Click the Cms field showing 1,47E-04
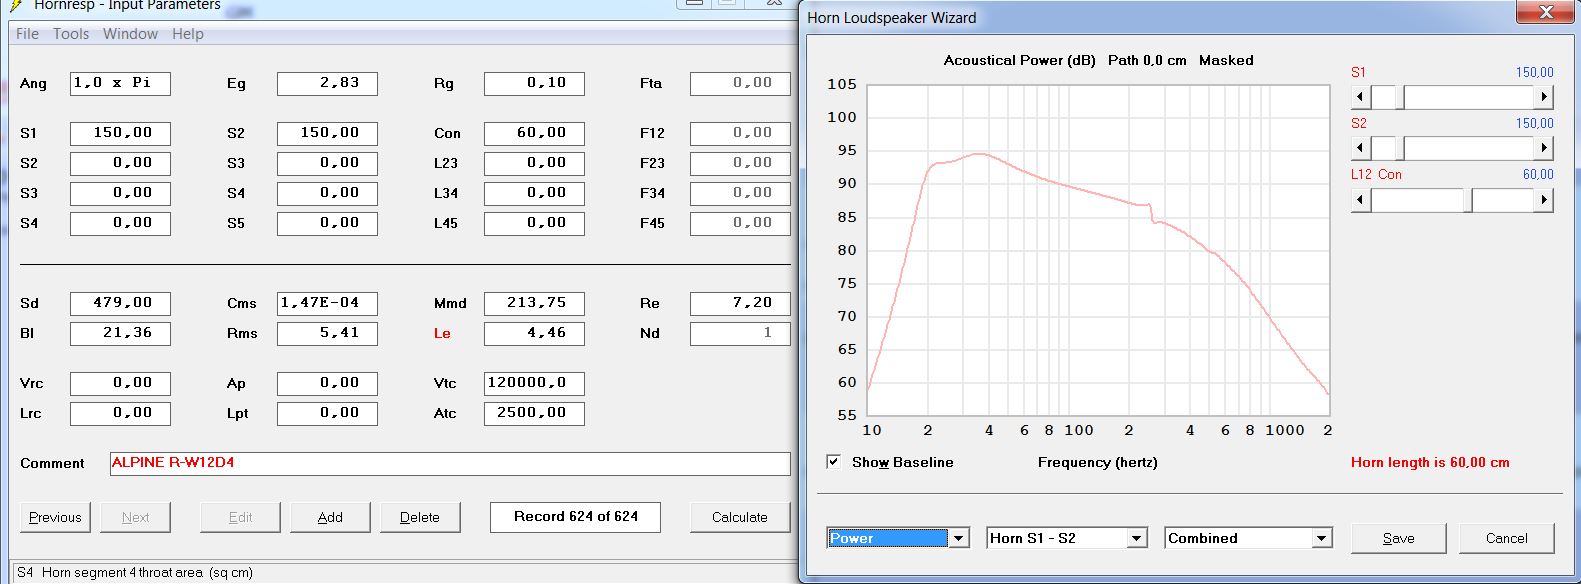Viewport: 1581px width, 584px height. coord(327,303)
